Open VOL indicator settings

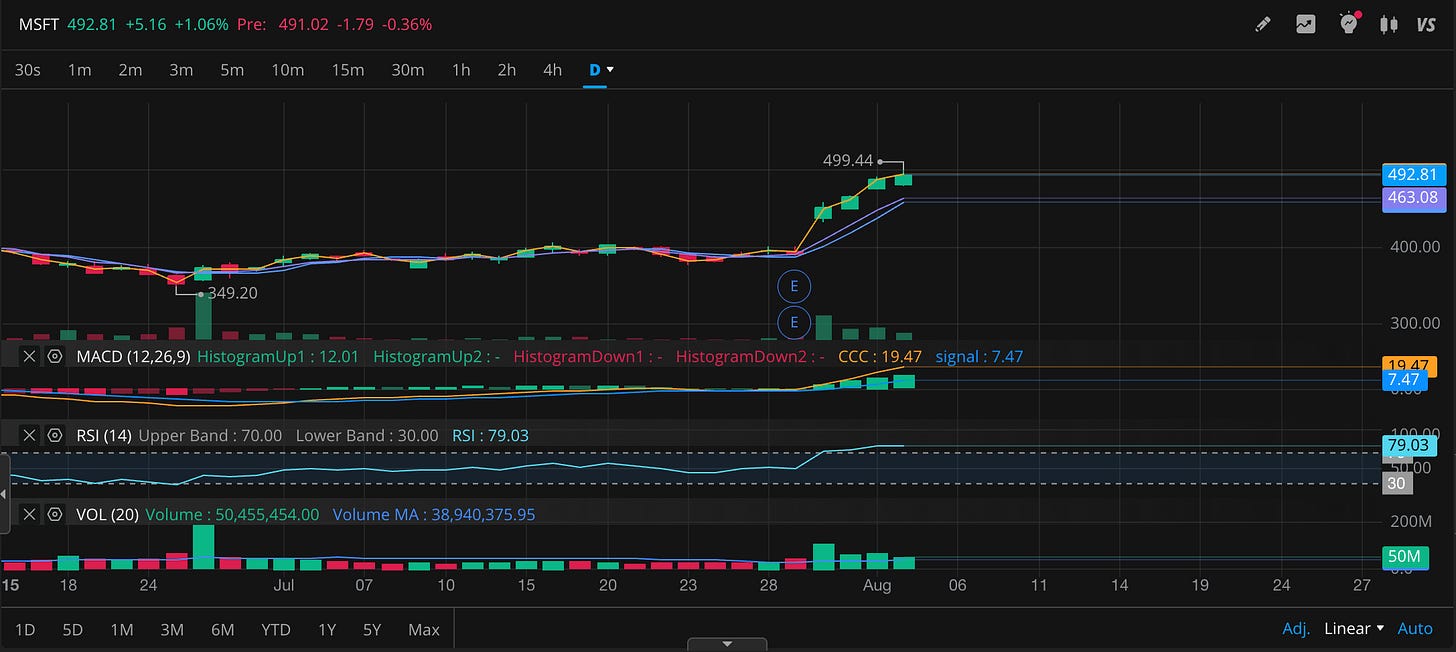(x=55, y=514)
